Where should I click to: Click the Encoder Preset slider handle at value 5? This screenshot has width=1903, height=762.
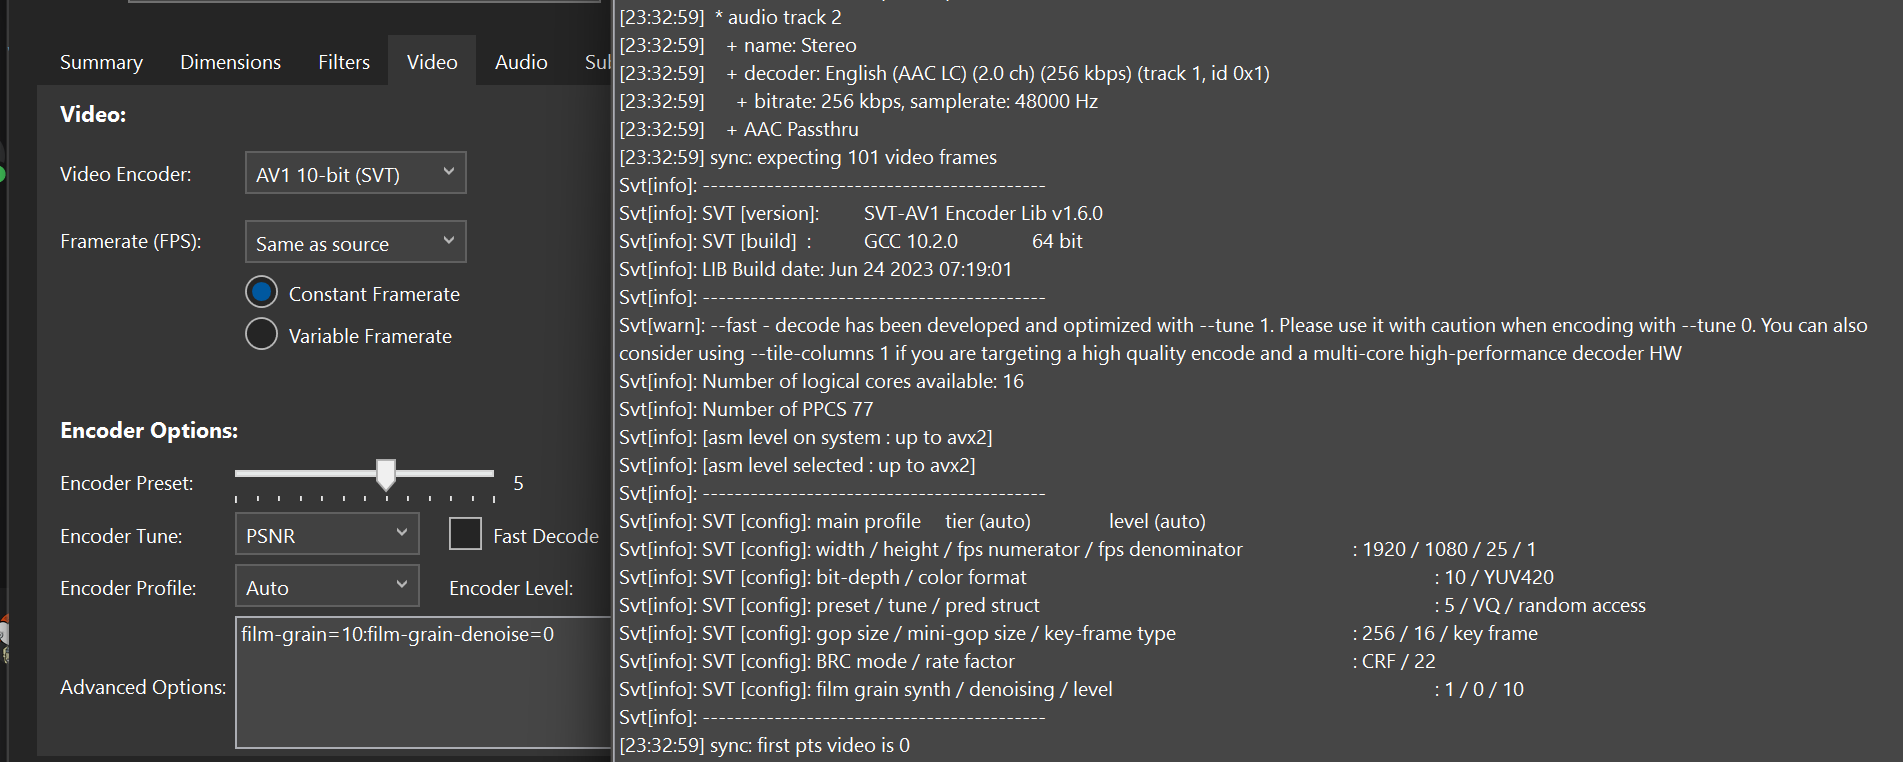coord(386,475)
